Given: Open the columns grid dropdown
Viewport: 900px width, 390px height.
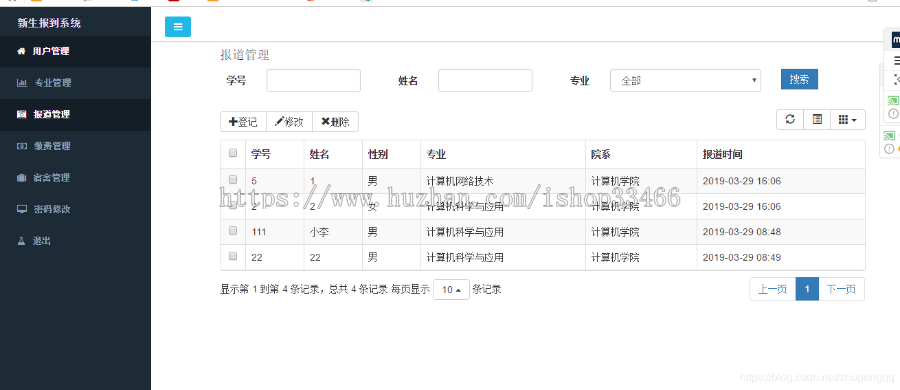Looking at the screenshot, I should click(x=848, y=119).
